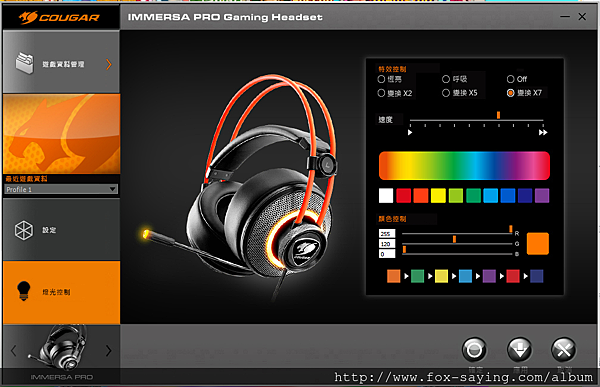Click the R value input field
The image size is (600, 387).
(x=387, y=234)
